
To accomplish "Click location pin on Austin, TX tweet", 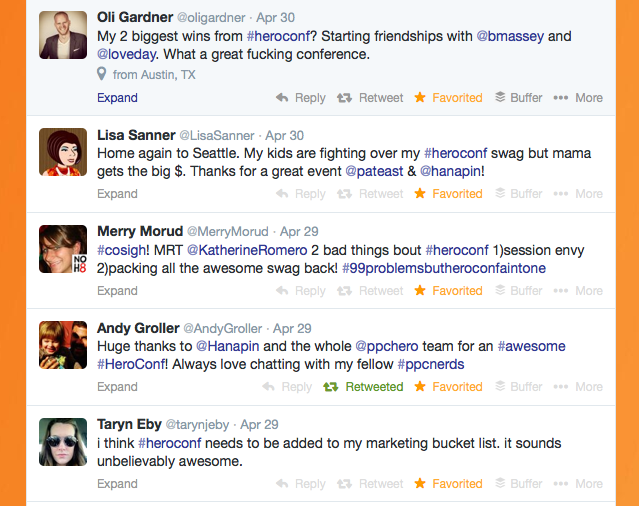I will click(101, 74).
